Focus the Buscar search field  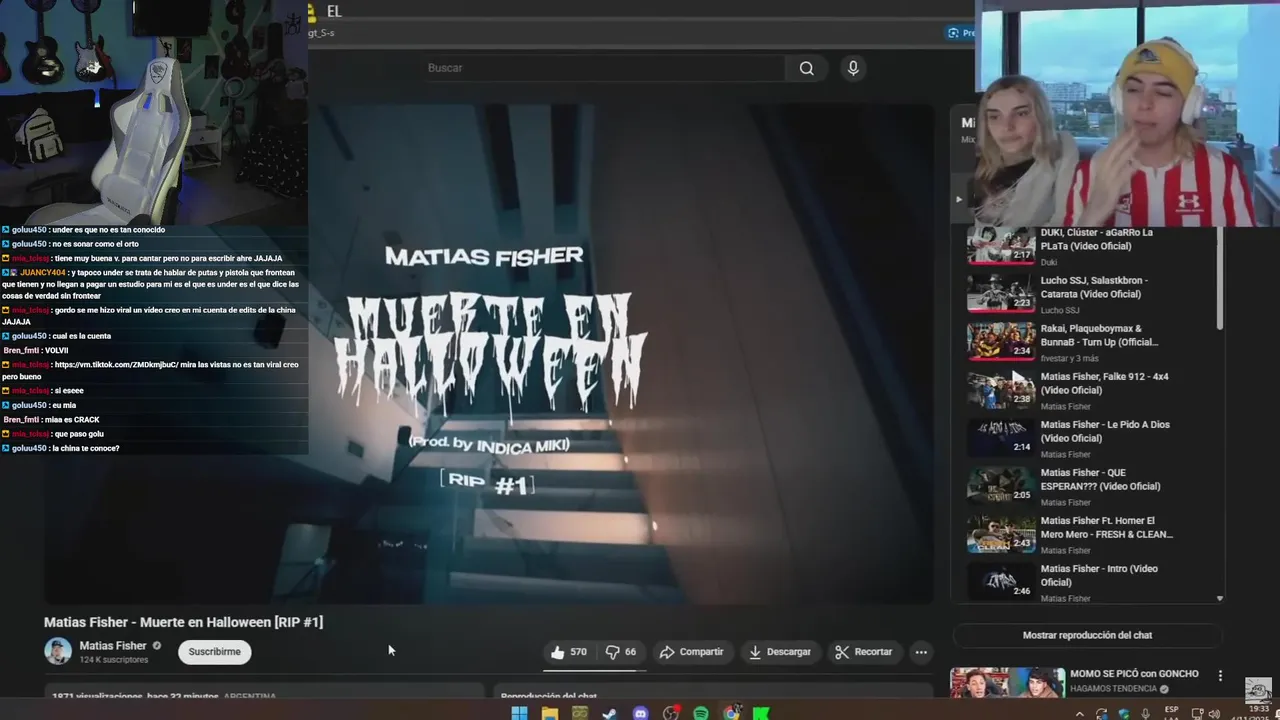coord(604,68)
